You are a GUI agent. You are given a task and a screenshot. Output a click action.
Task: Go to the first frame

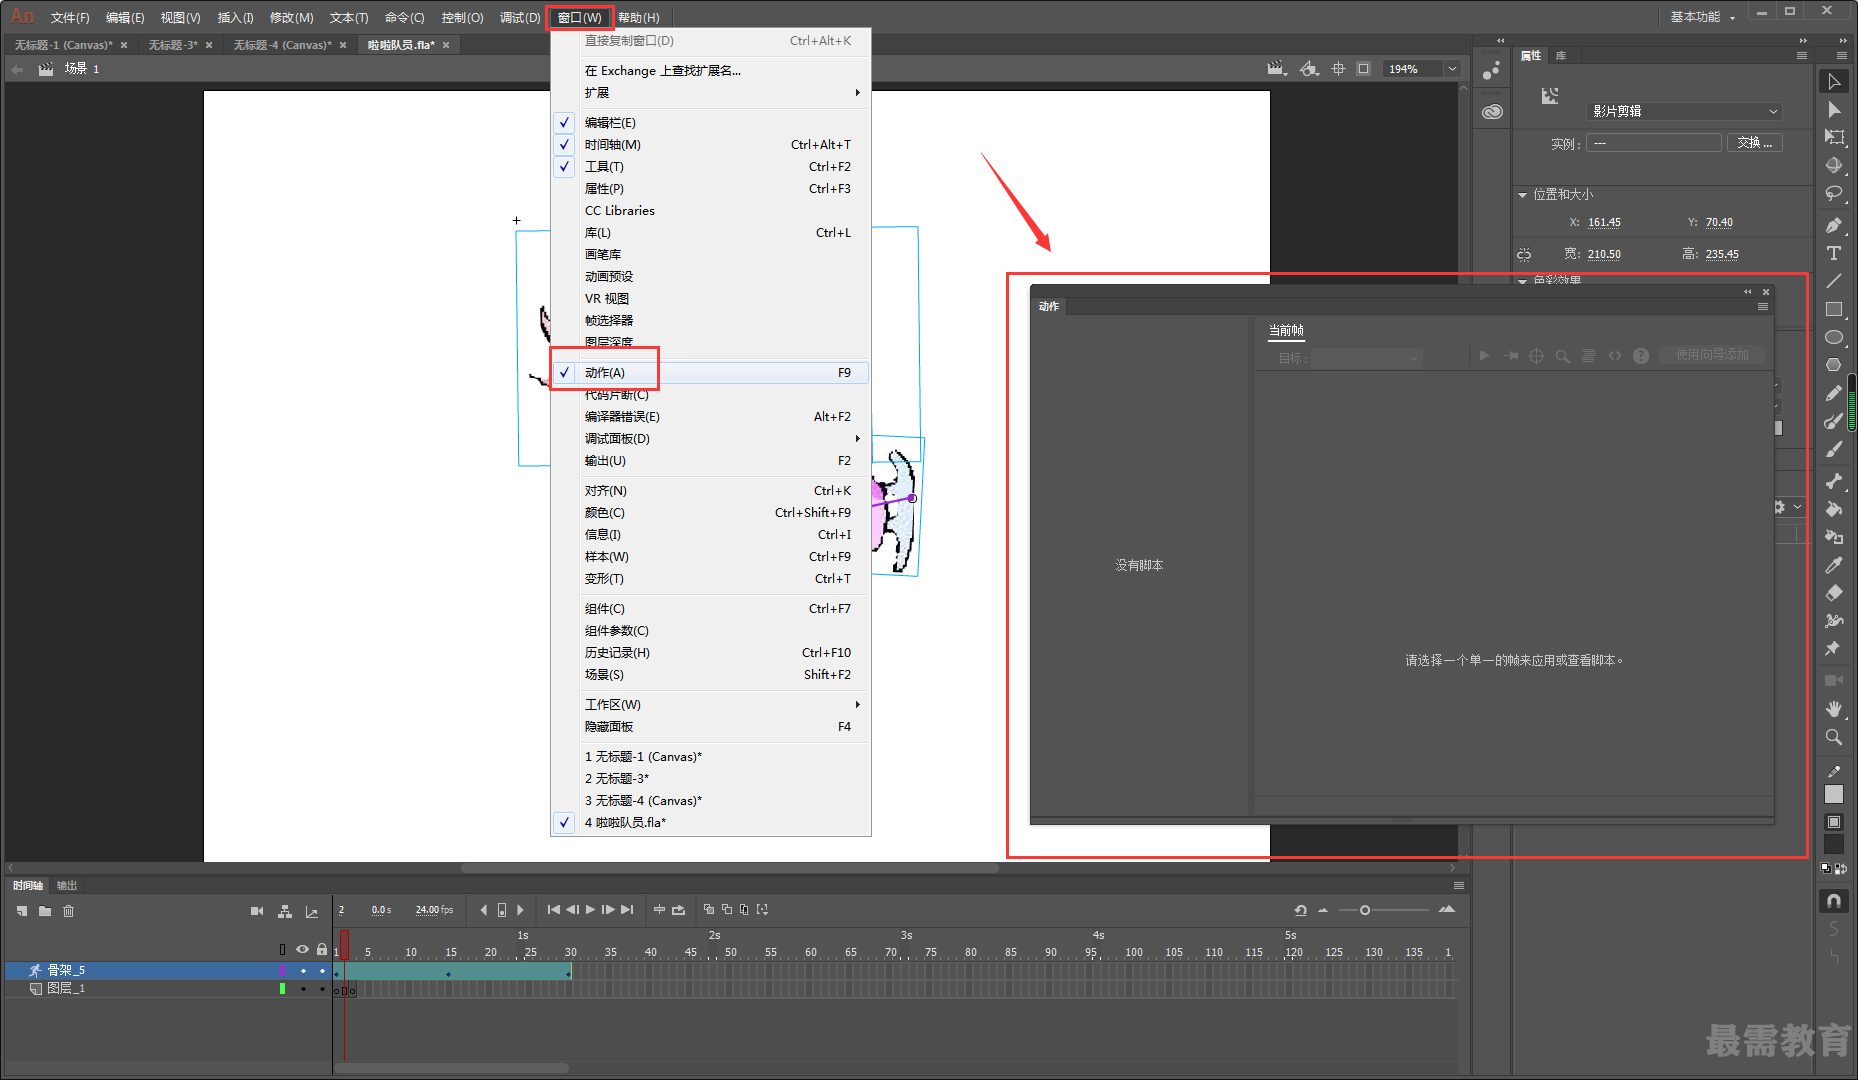coord(554,910)
